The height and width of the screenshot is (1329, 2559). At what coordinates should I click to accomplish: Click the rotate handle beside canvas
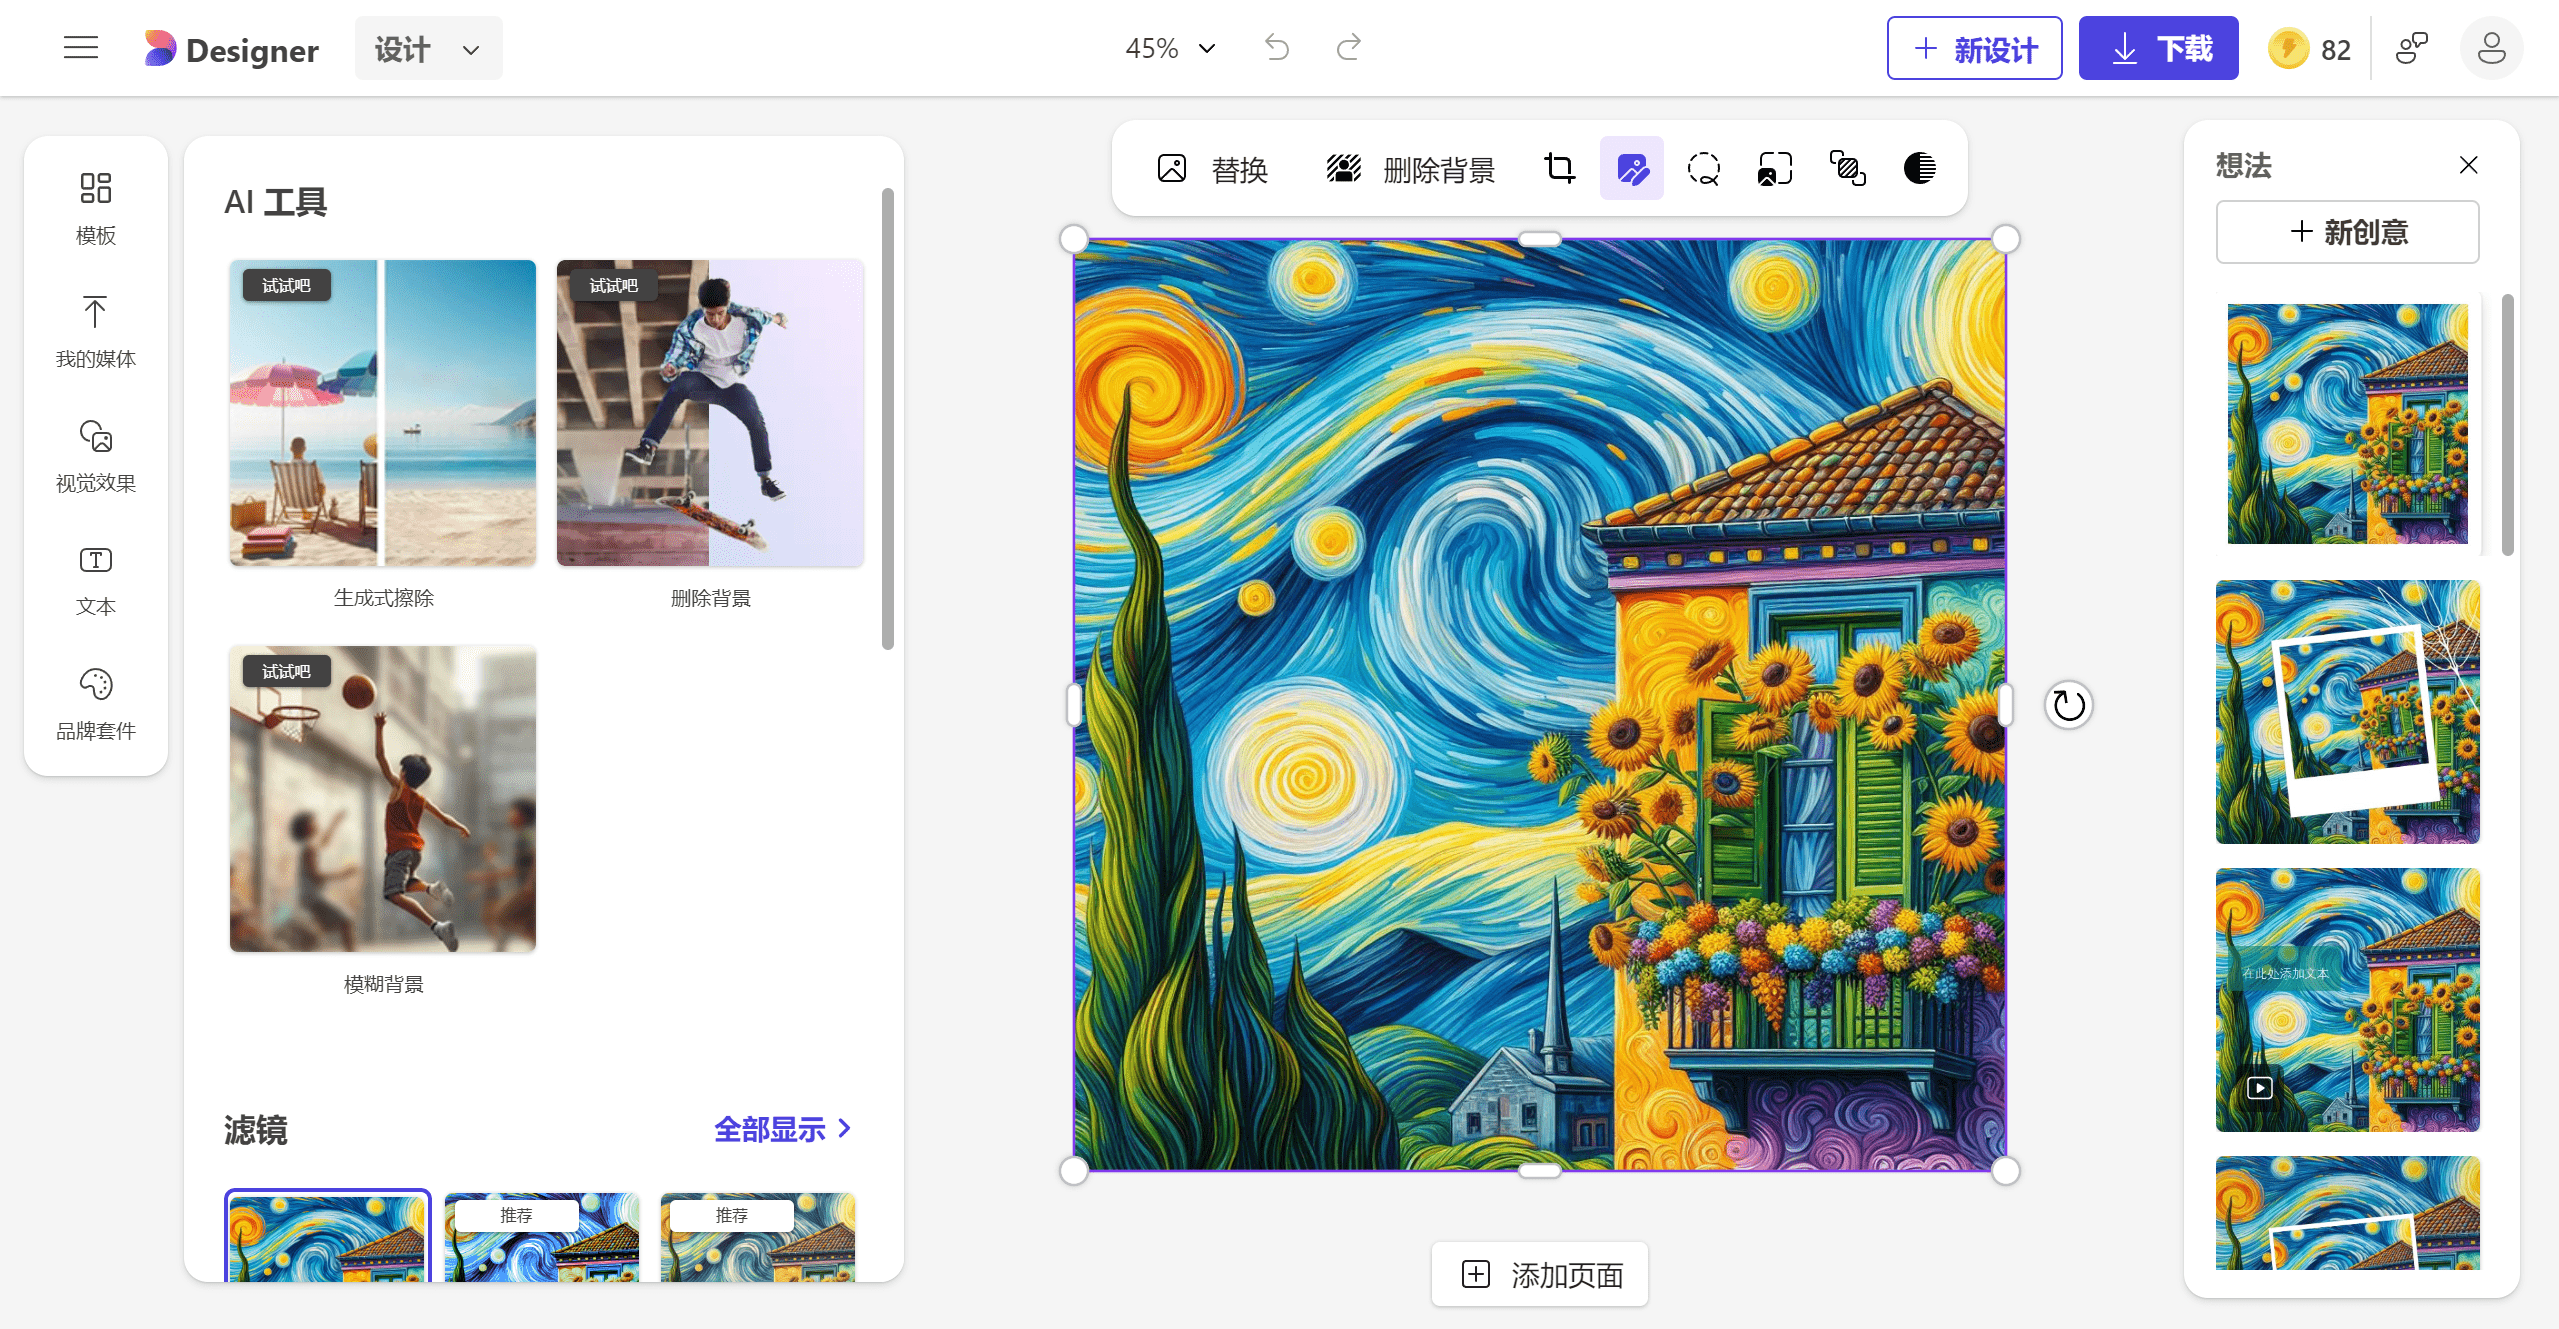2068,705
